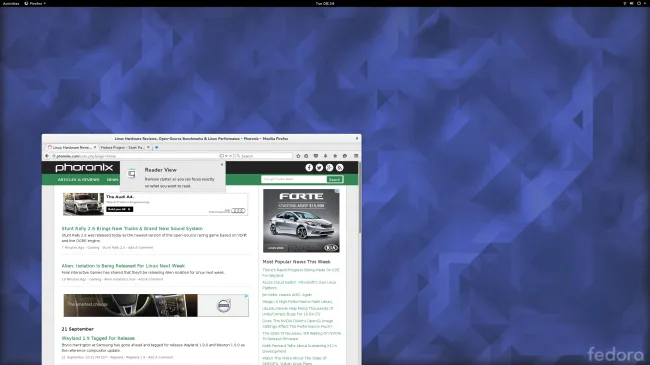650x365 pixels.
Task: Open Phoronix RSS feed icon
Action: [340, 168]
